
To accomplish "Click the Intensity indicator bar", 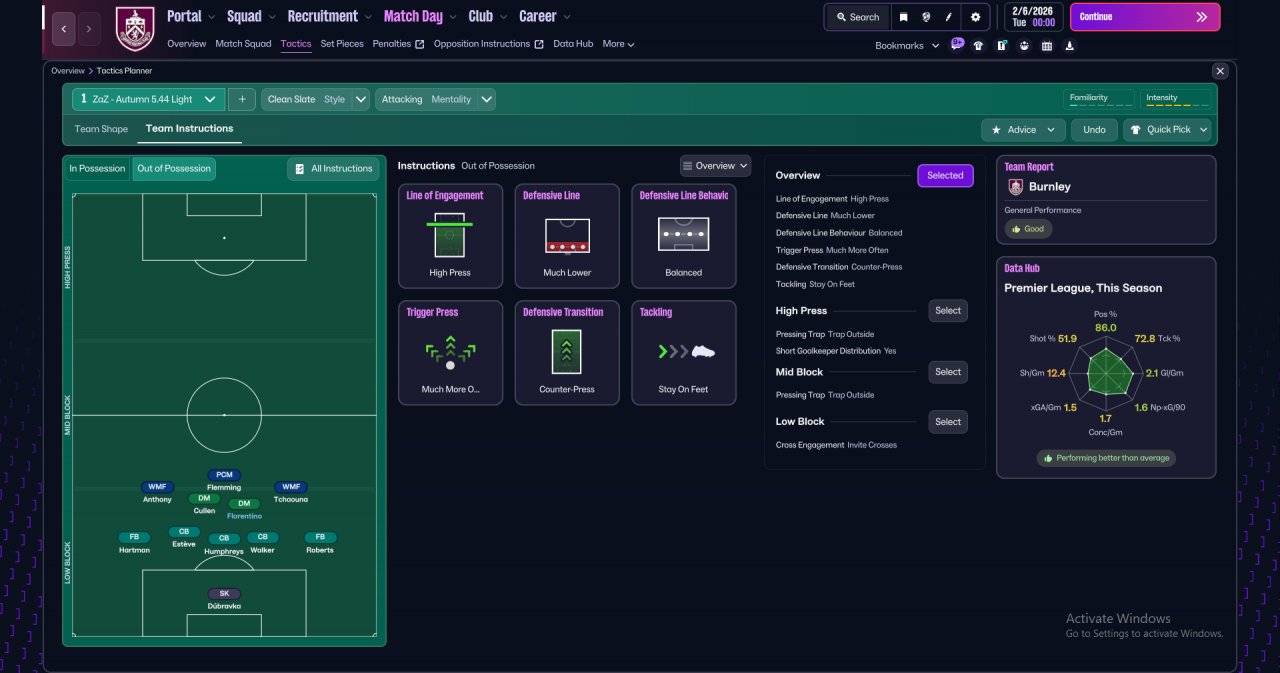I will (1176, 99).
